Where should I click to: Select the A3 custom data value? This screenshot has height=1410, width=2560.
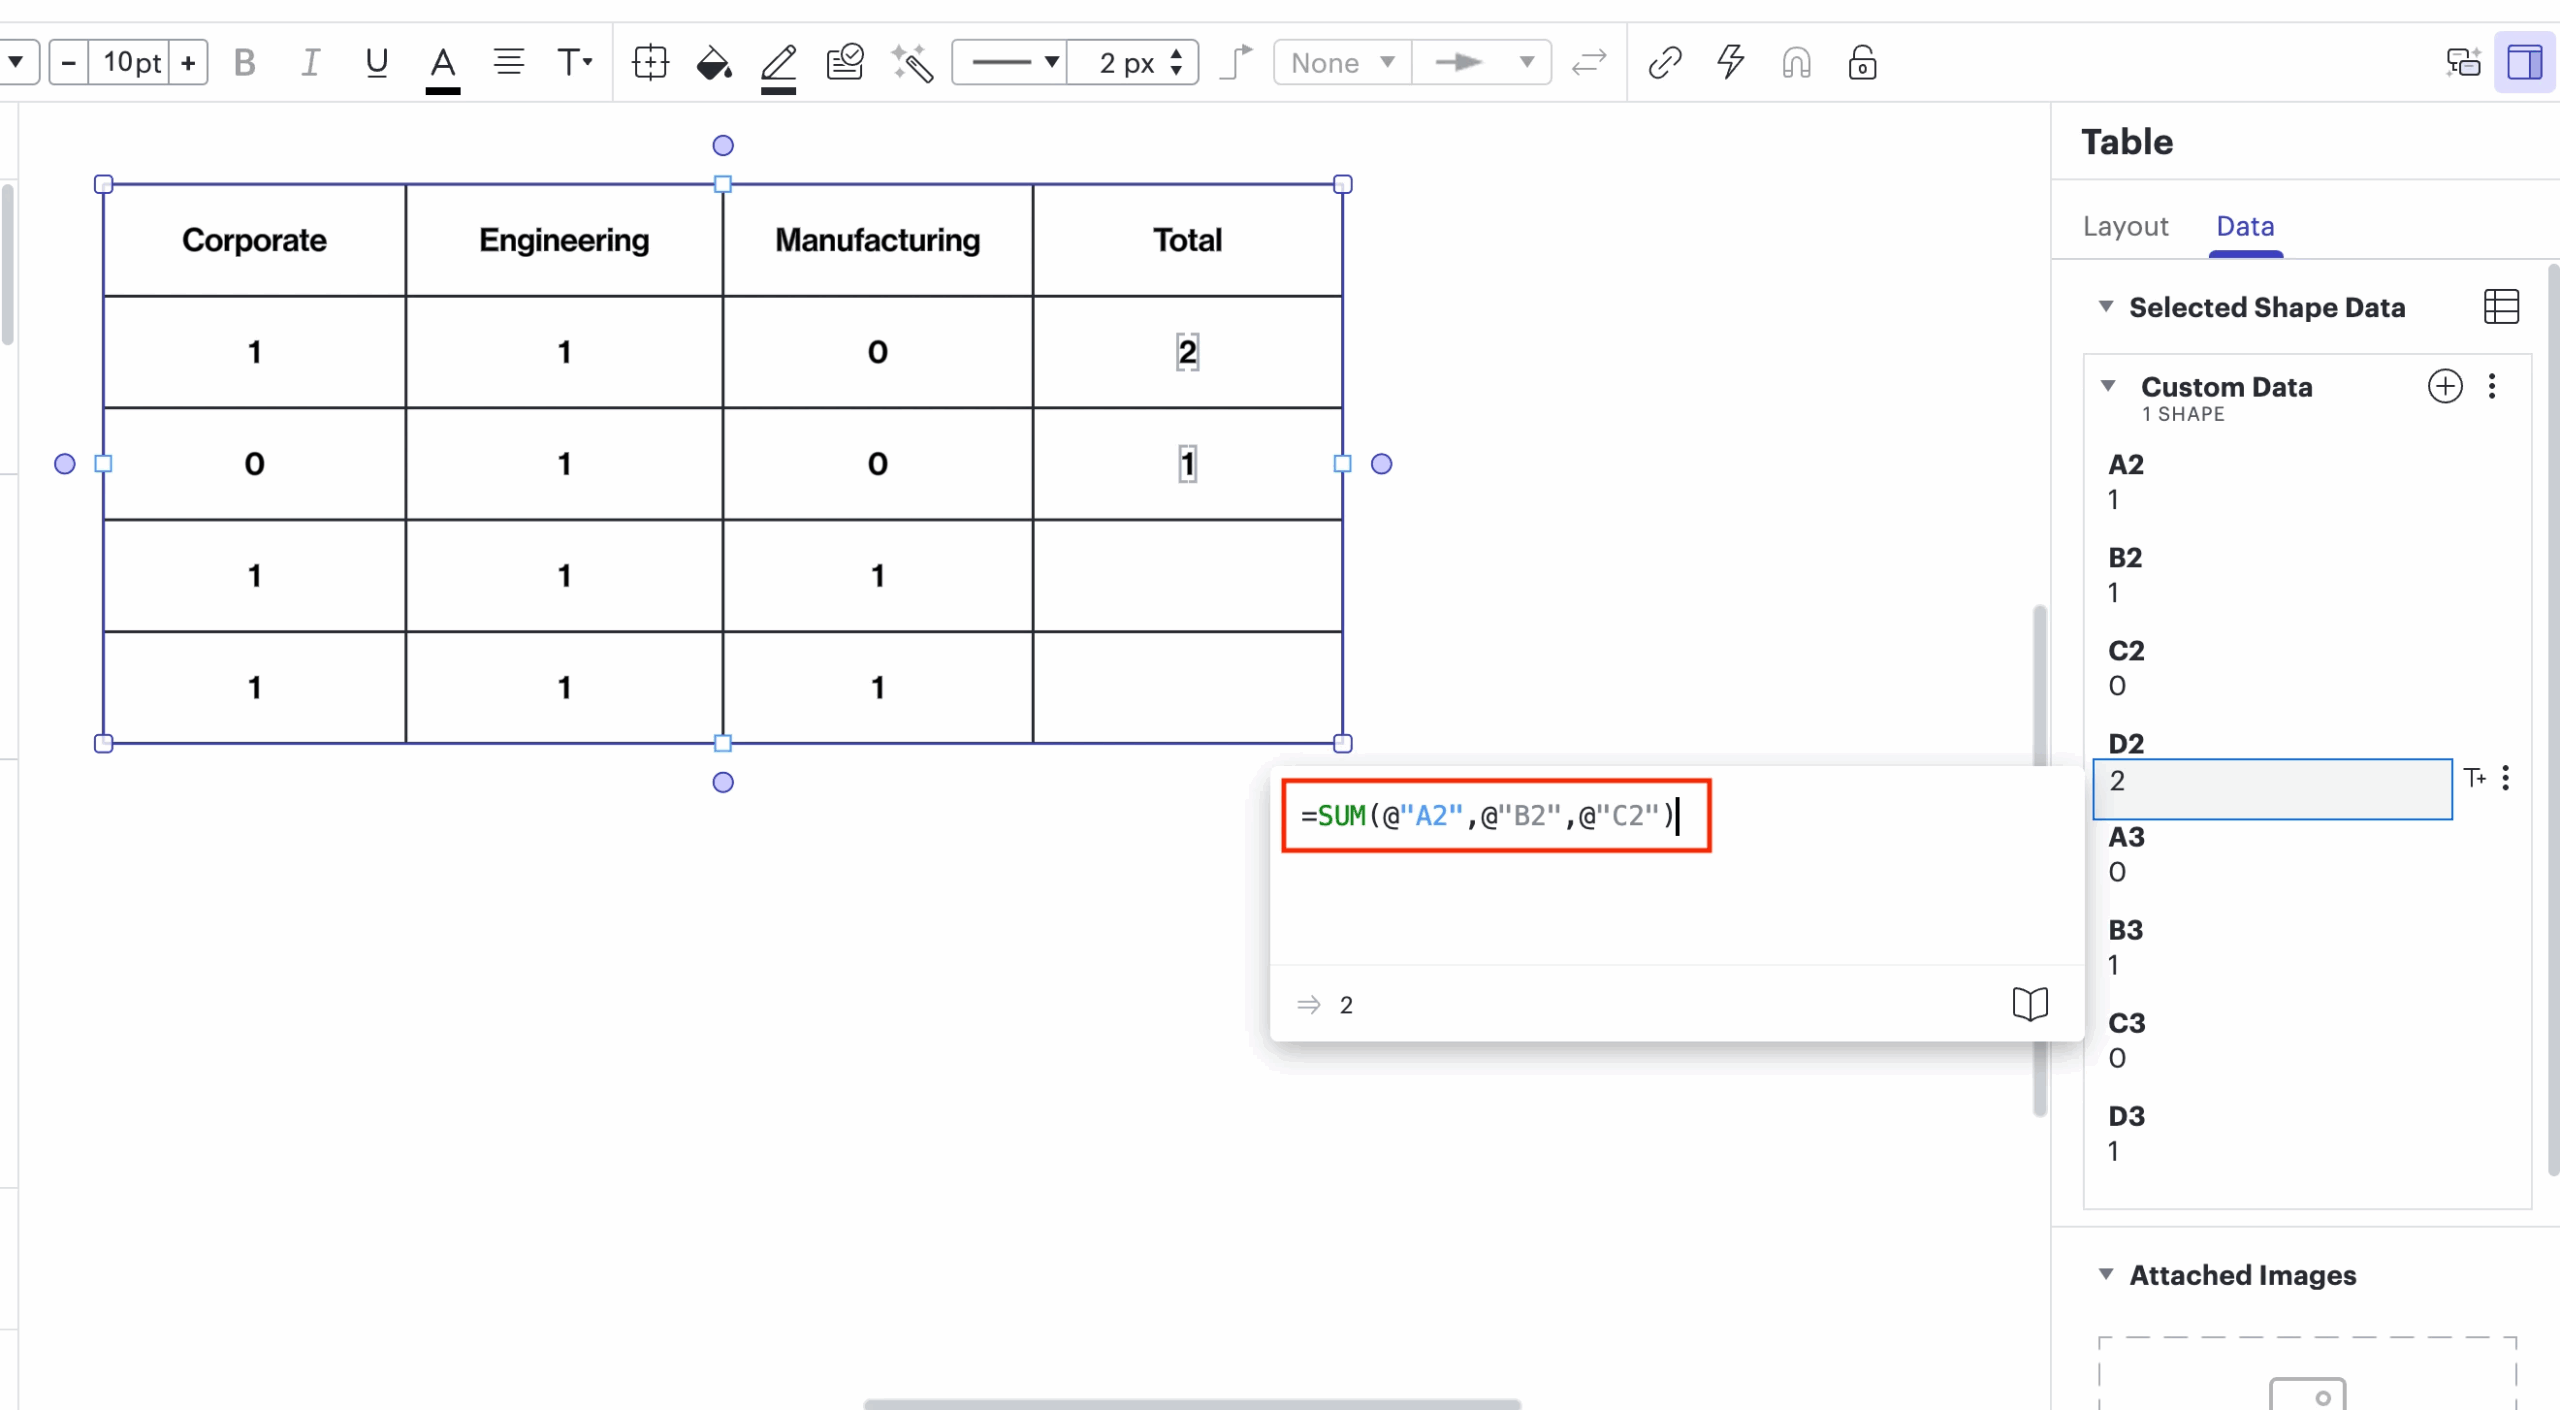2116,871
